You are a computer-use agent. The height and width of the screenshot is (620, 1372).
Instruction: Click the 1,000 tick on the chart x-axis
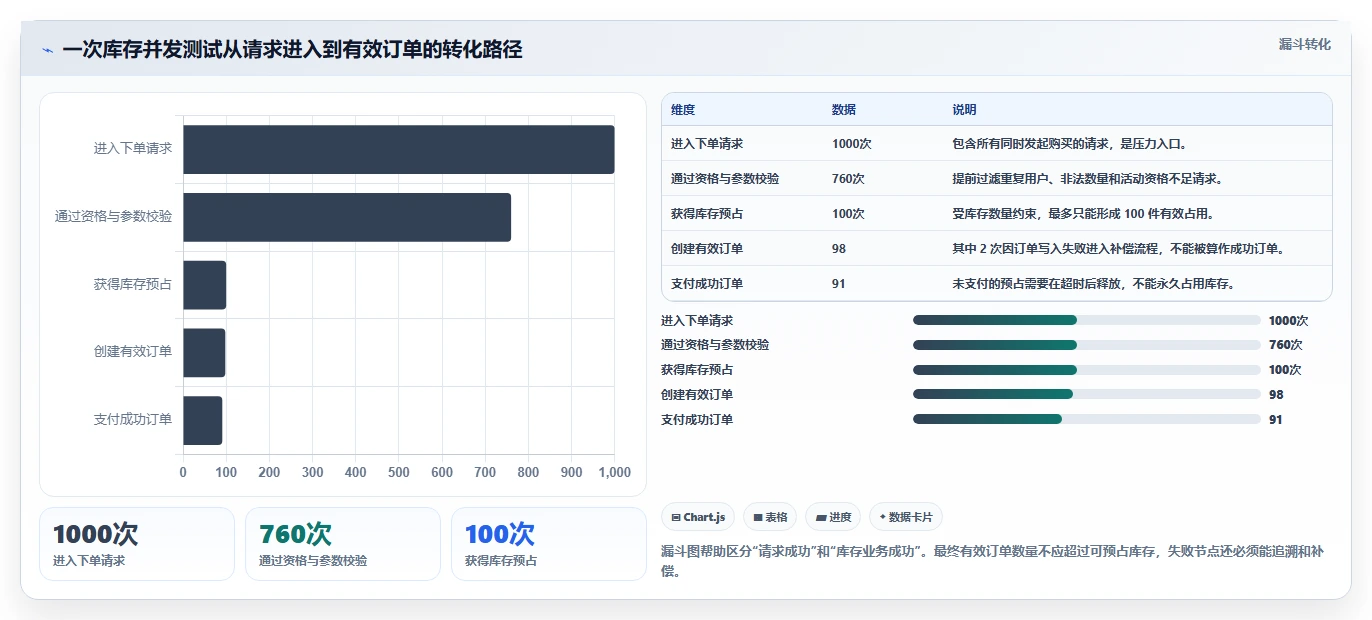(x=614, y=472)
